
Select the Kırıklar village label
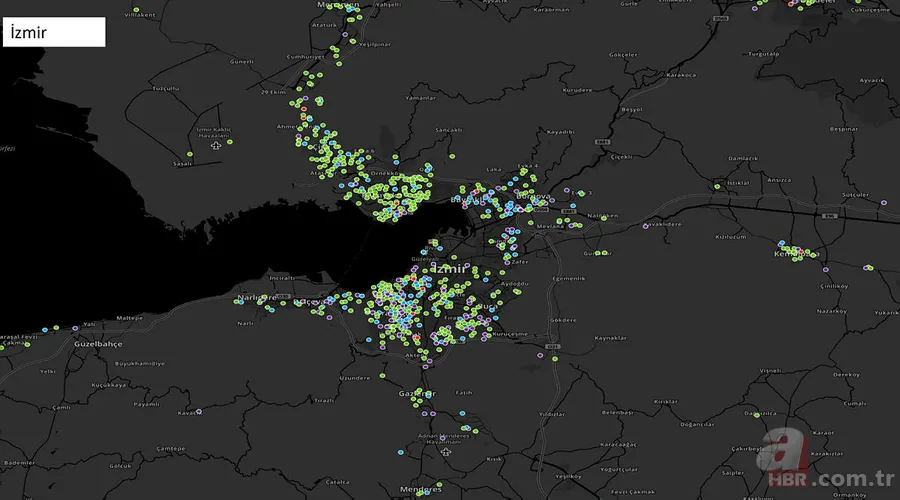tap(666, 402)
